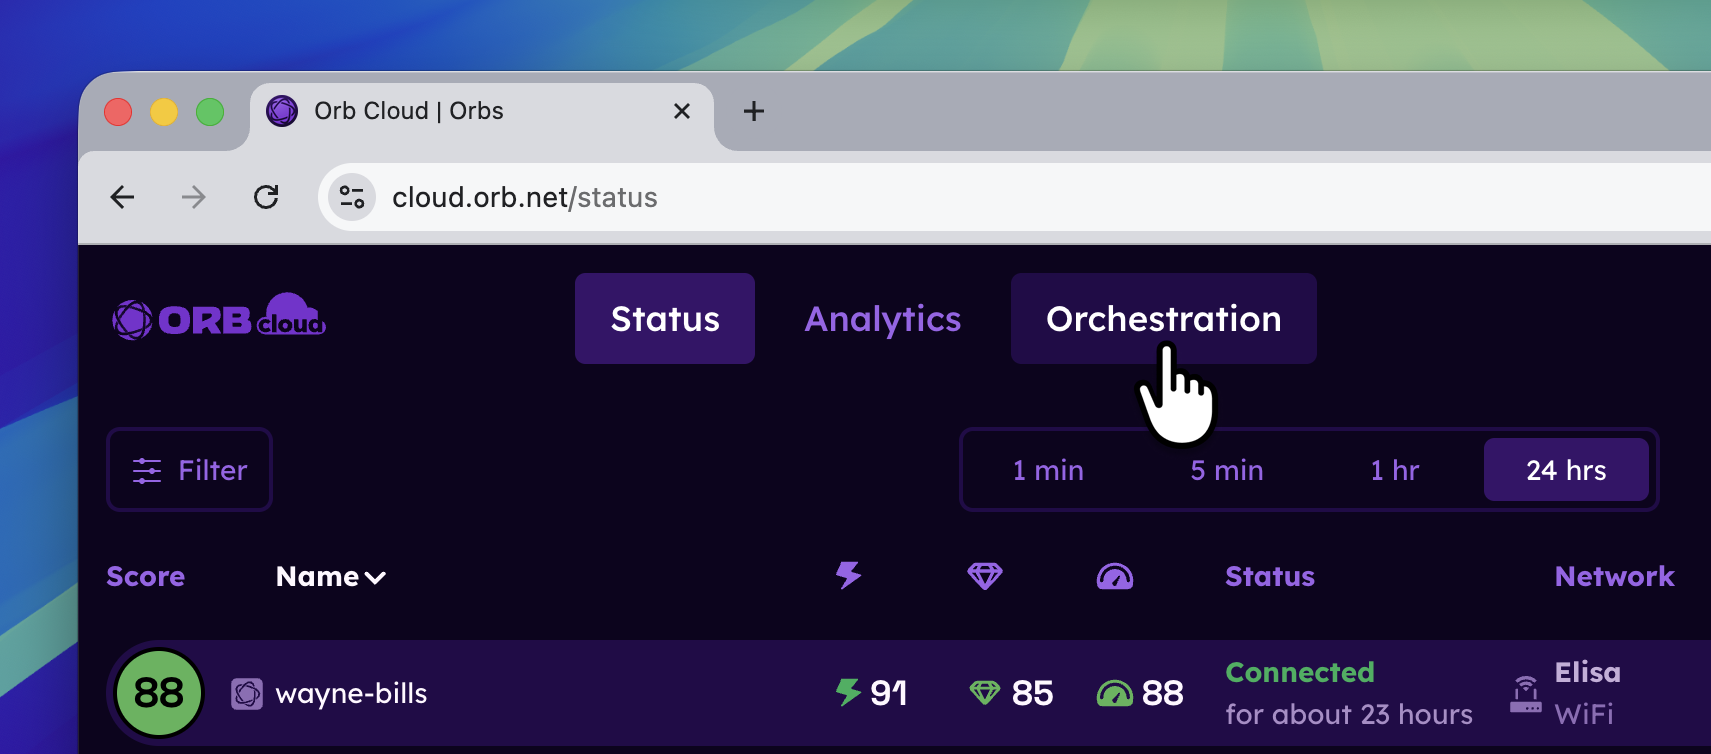This screenshot has height=754, width=1711.
Task: Click the diamond reliability column icon
Action: (x=984, y=575)
